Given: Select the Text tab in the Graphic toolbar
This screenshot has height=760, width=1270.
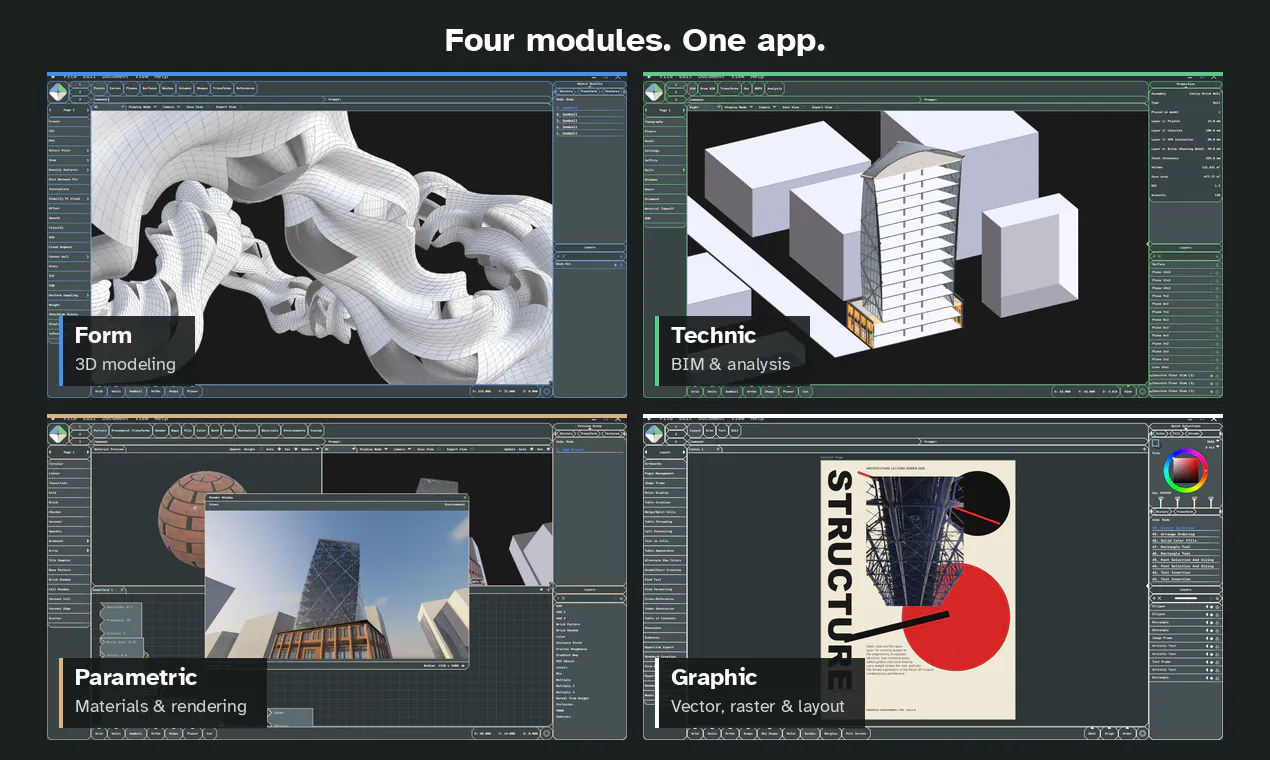Looking at the screenshot, I should point(722,431).
